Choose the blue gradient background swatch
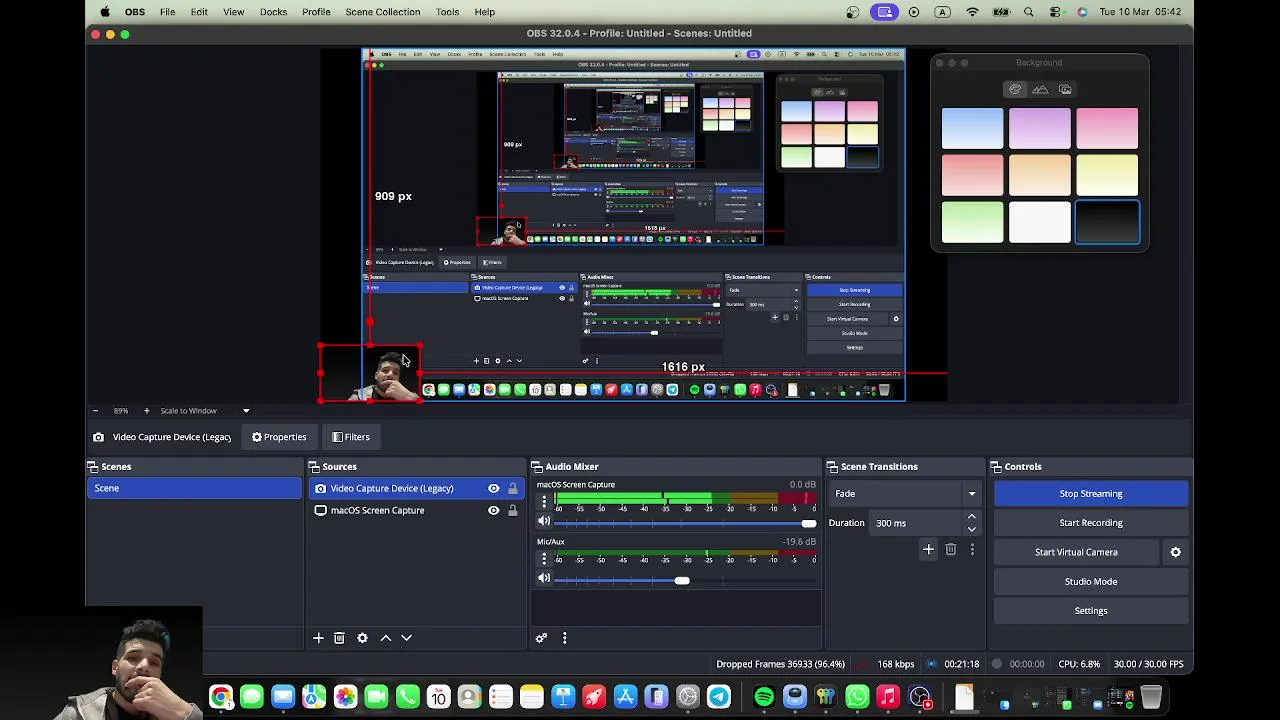 [972, 127]
